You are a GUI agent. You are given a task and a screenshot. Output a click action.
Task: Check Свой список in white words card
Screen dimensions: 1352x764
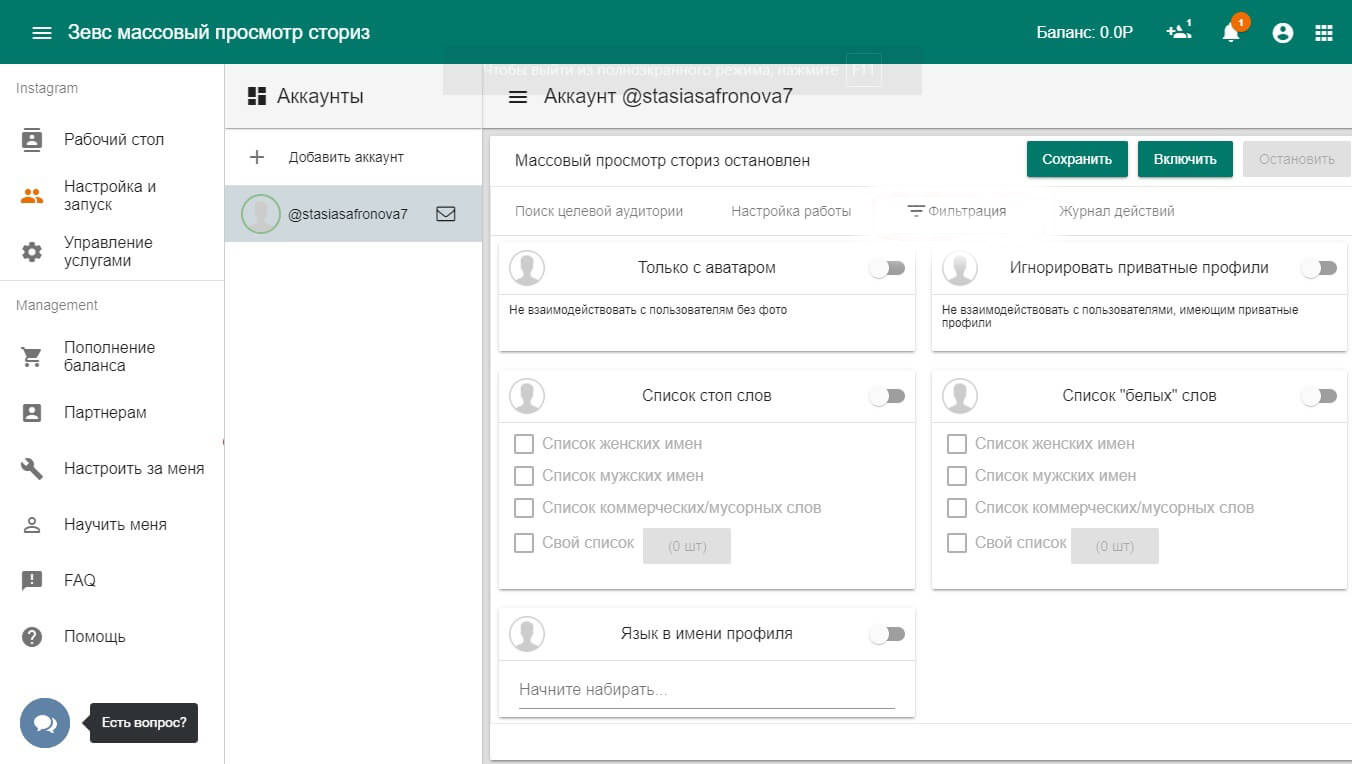pos(957,543)
